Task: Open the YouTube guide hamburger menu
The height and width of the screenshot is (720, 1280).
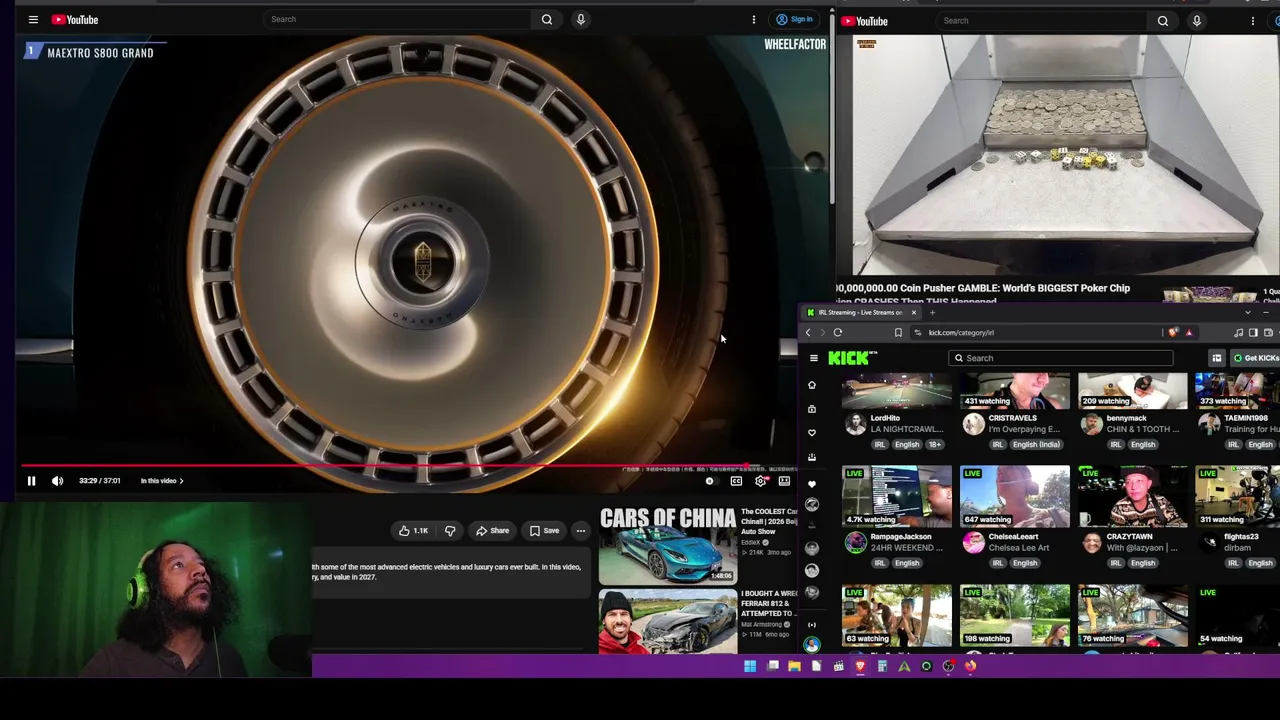Action: pyautogui.click(x=33, y=19)
